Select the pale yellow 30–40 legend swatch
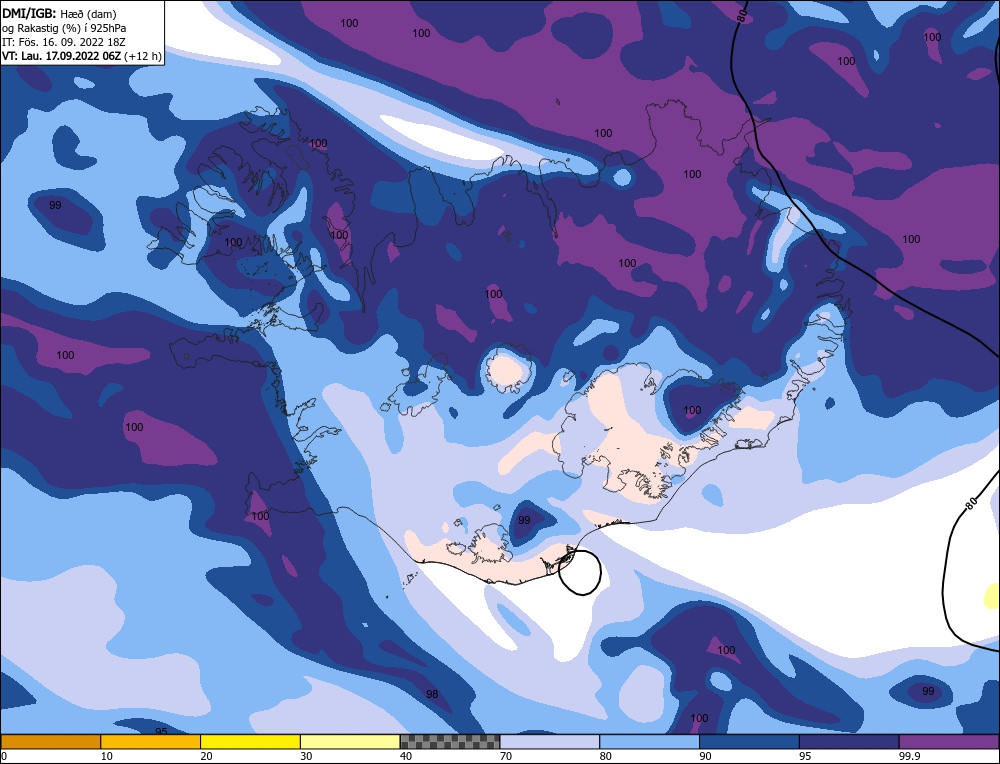This screenshot has width=1000, height=764. [x=350, y=741]
